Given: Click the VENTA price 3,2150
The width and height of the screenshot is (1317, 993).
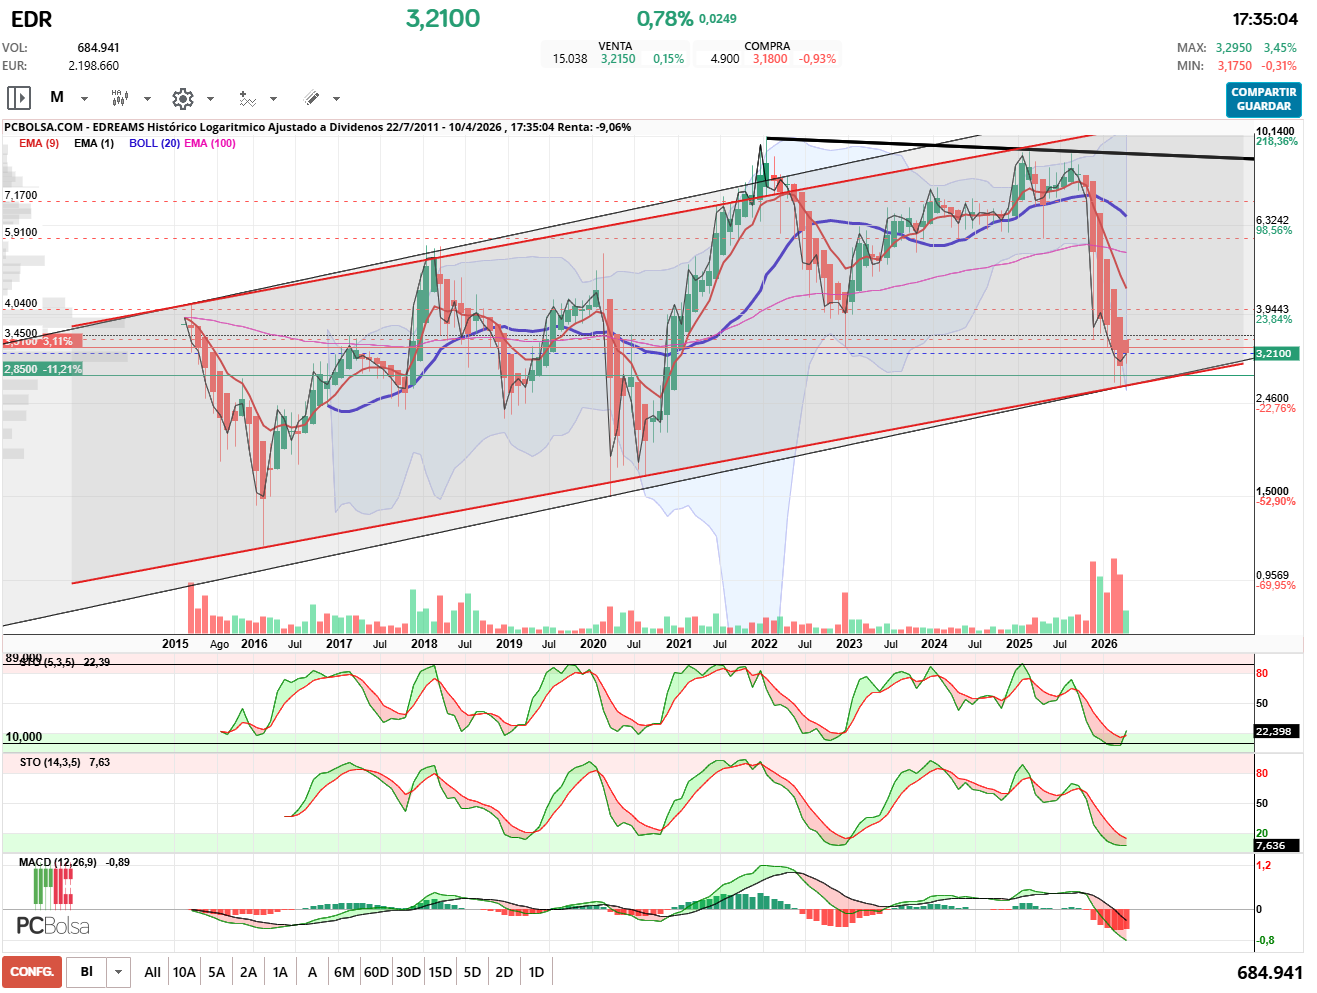Looking at the screenshot, I should [x=618, y=59].
